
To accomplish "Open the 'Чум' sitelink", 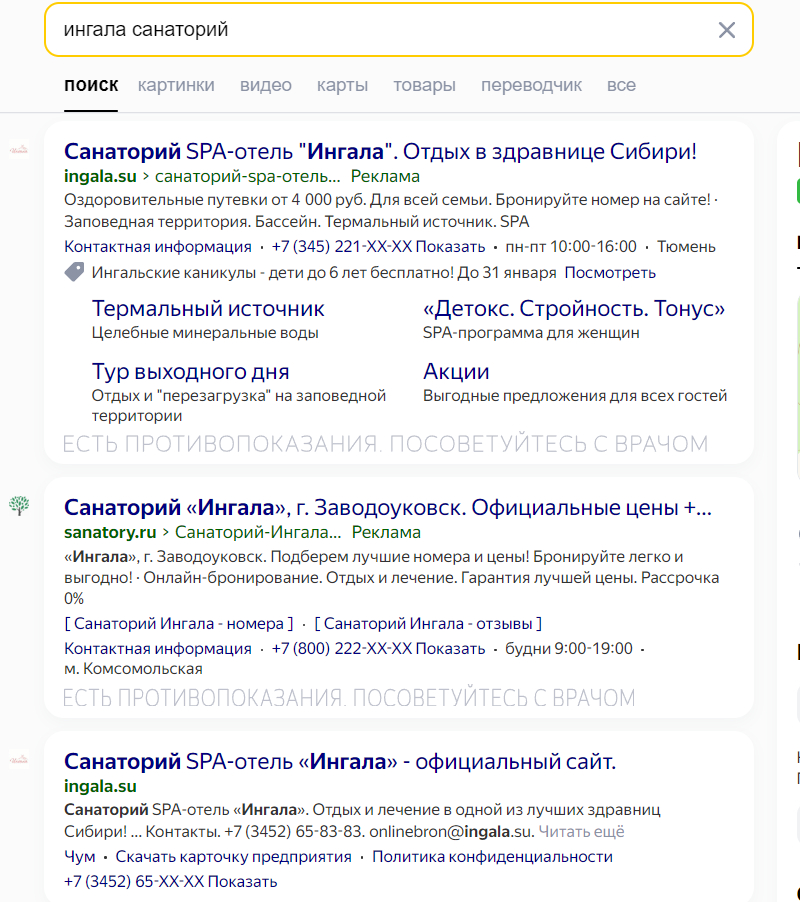I will point(79,857).
